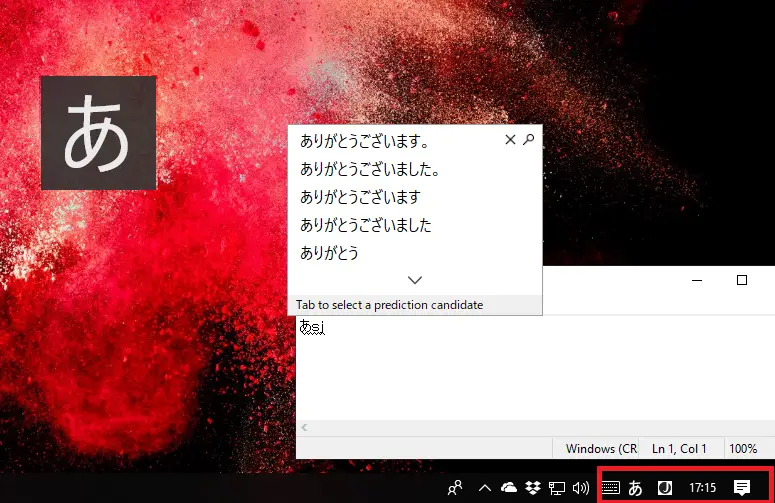Viewport: 775px width, 503px height.
Task: Click Japanese IME J language icon
Action: [x=665, y=488]
